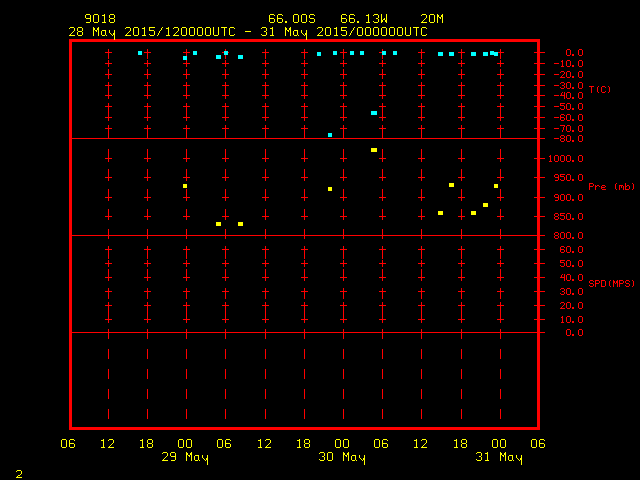
Task: Click the leftmost yellow pressure data point
Action: click(x=185, y=186)
